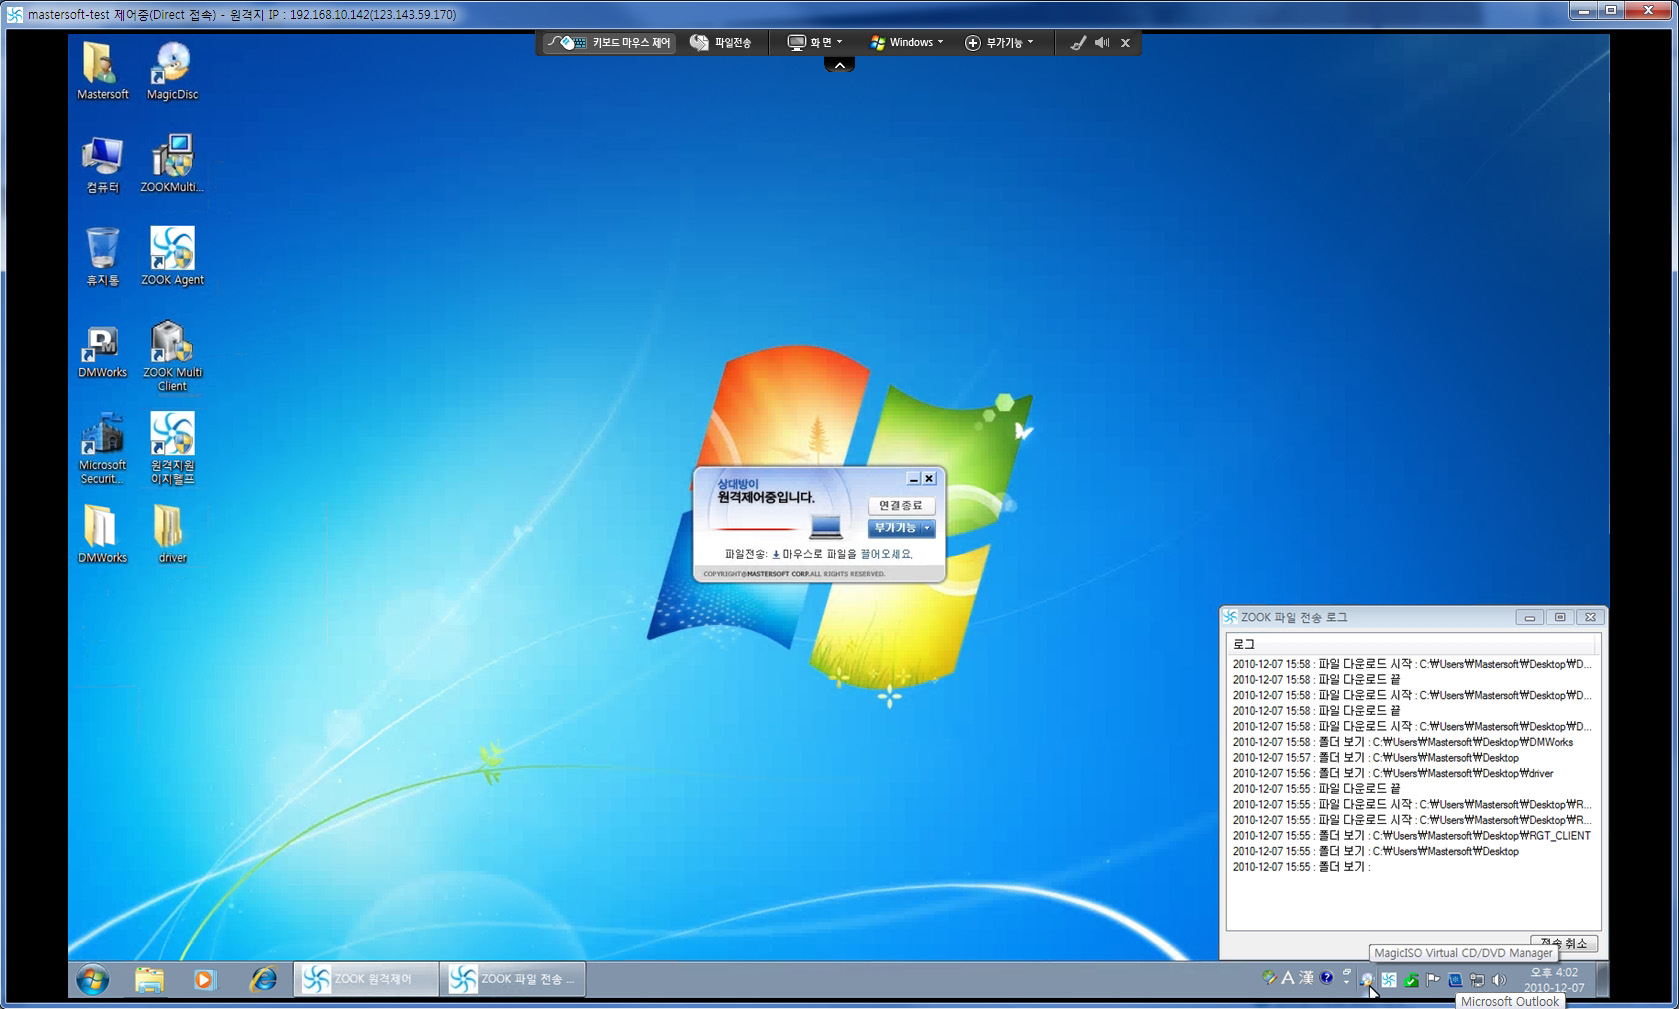Image resolution: width=1679 pixels, height=1009 pixels.
Task: Click the 로그 header in log window
Action: (1412, 645)
